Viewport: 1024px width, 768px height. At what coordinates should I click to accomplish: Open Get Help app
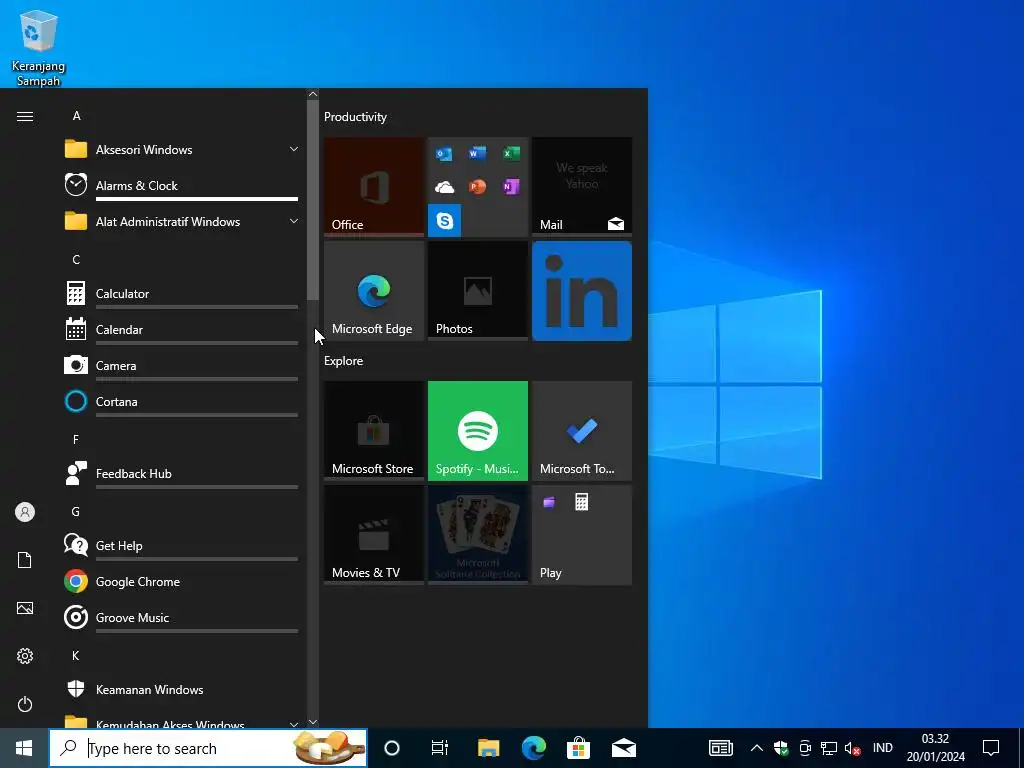click(x=181, y=545)
